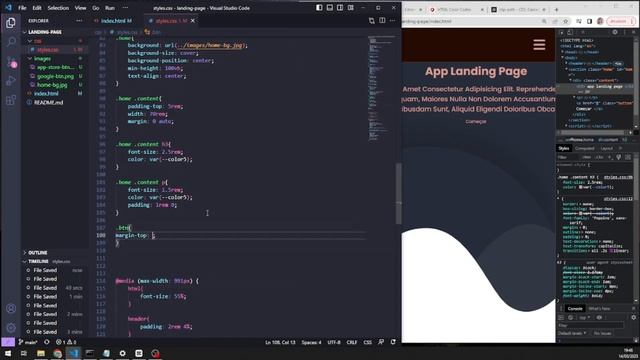Click the Open Changes icon in the editor toolbar
This screenshot has width=640, height=360.
(371, 21)
